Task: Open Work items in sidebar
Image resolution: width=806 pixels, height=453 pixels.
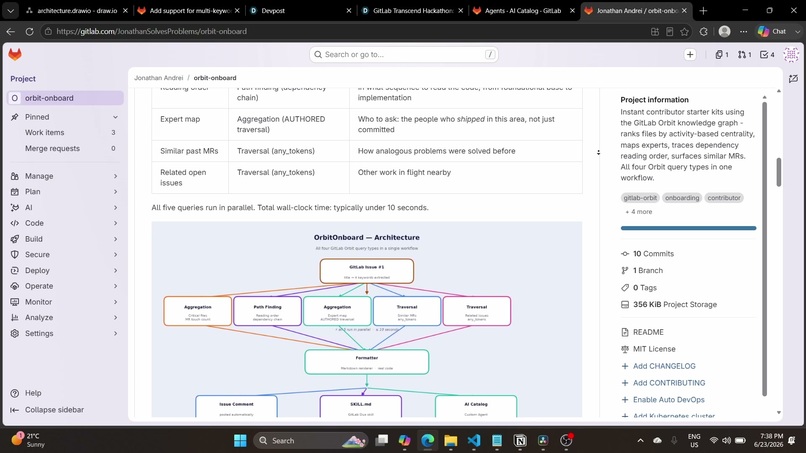Action: 66,133
